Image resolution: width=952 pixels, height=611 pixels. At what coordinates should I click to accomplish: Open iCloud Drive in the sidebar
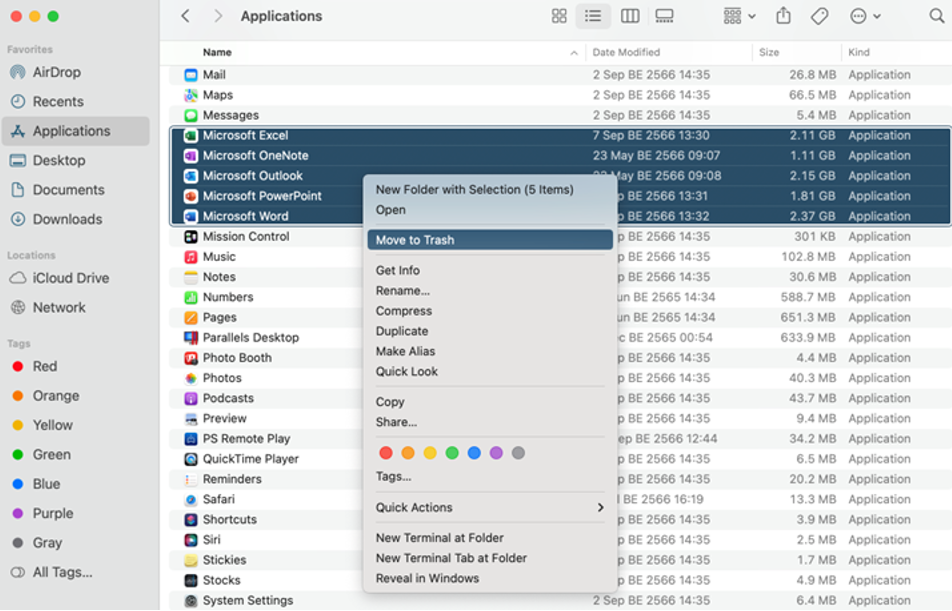pyautogui.click(x=75, y=278)
